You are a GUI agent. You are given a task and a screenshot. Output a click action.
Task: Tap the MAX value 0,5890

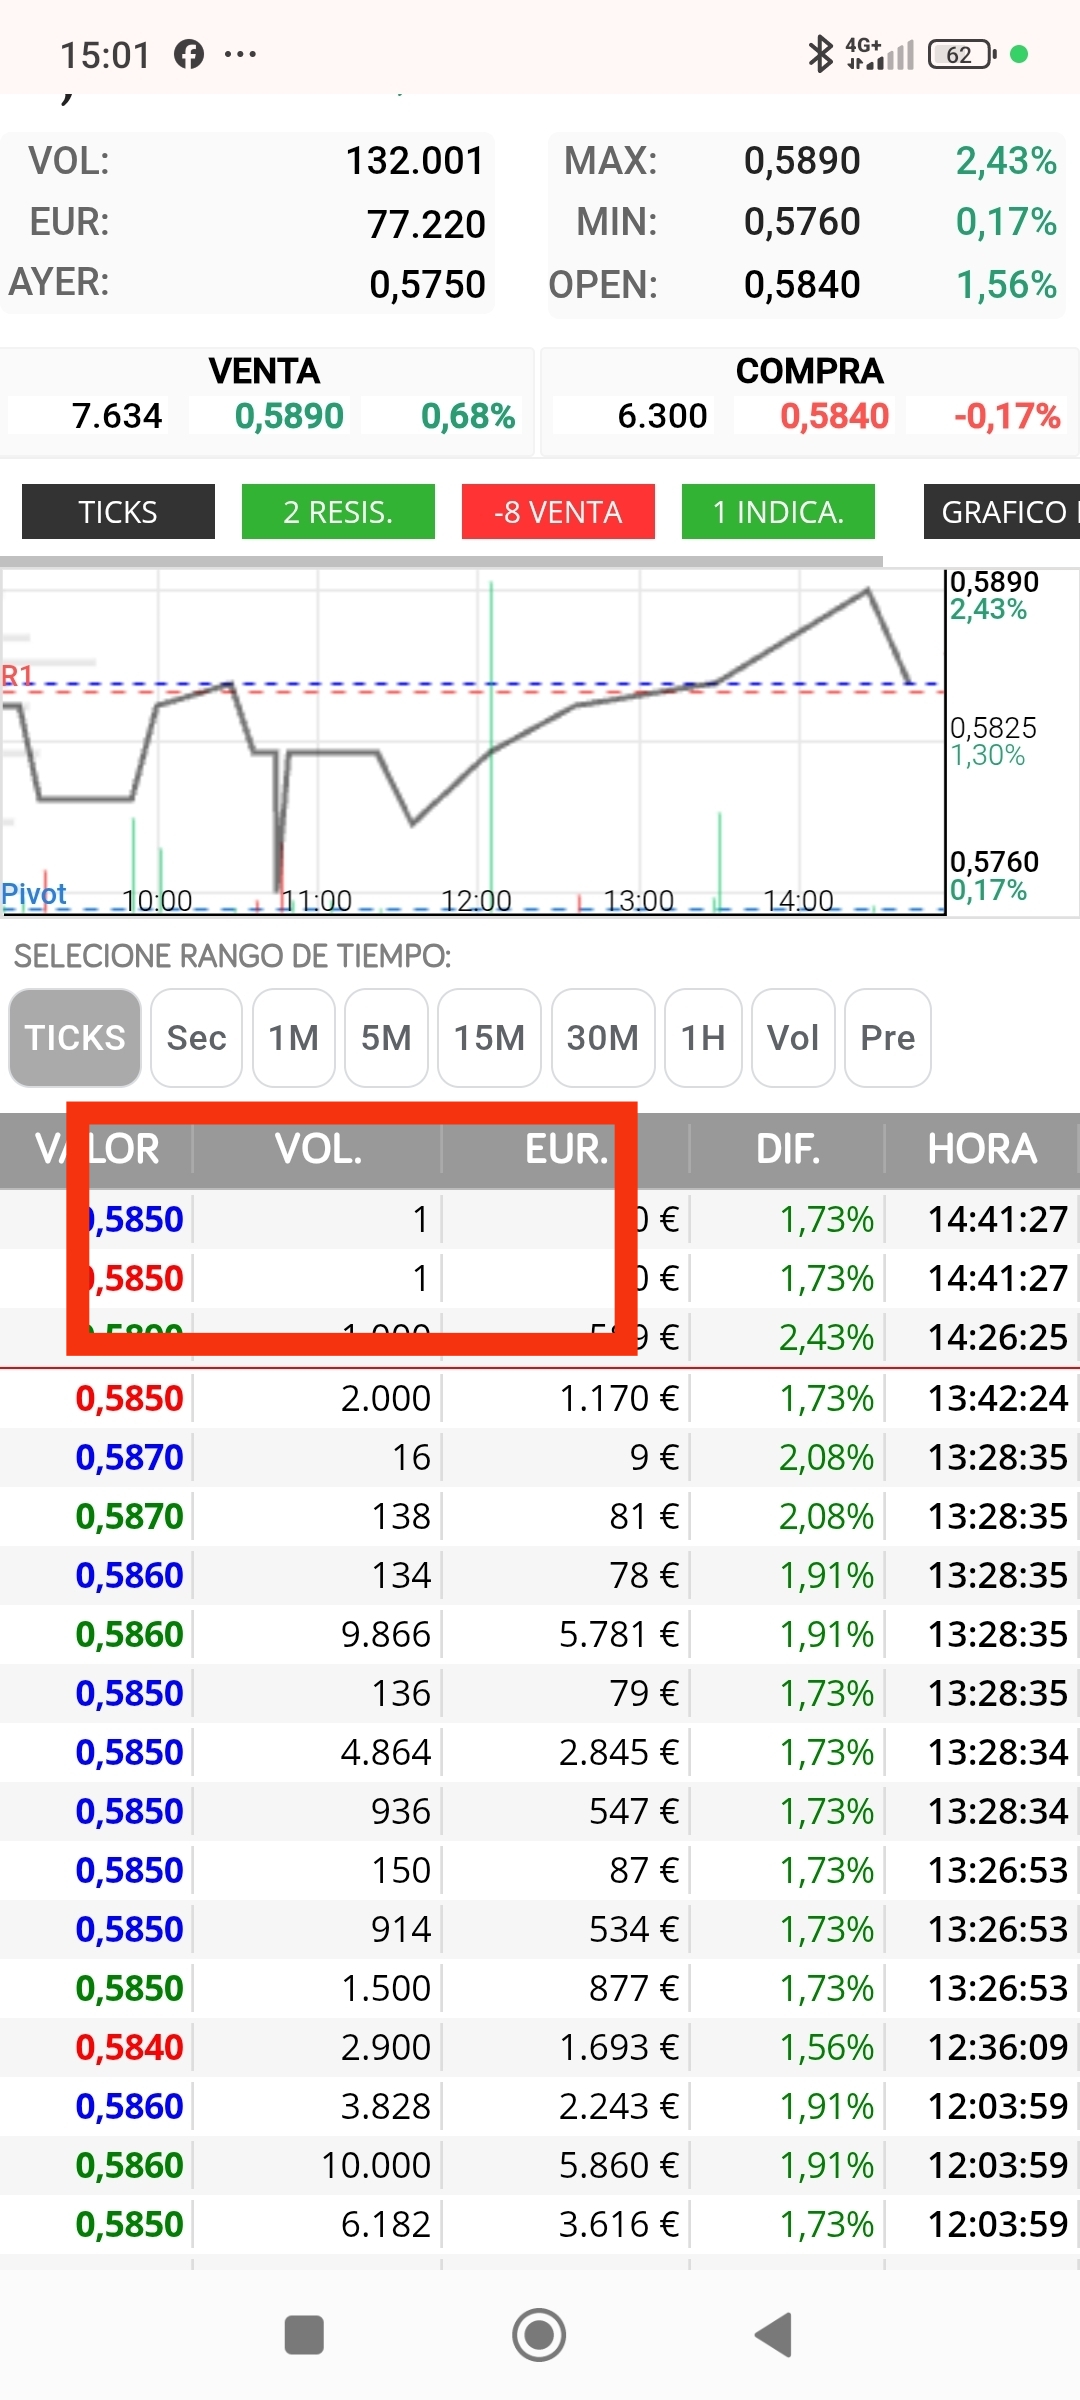(x=802, y=161)
